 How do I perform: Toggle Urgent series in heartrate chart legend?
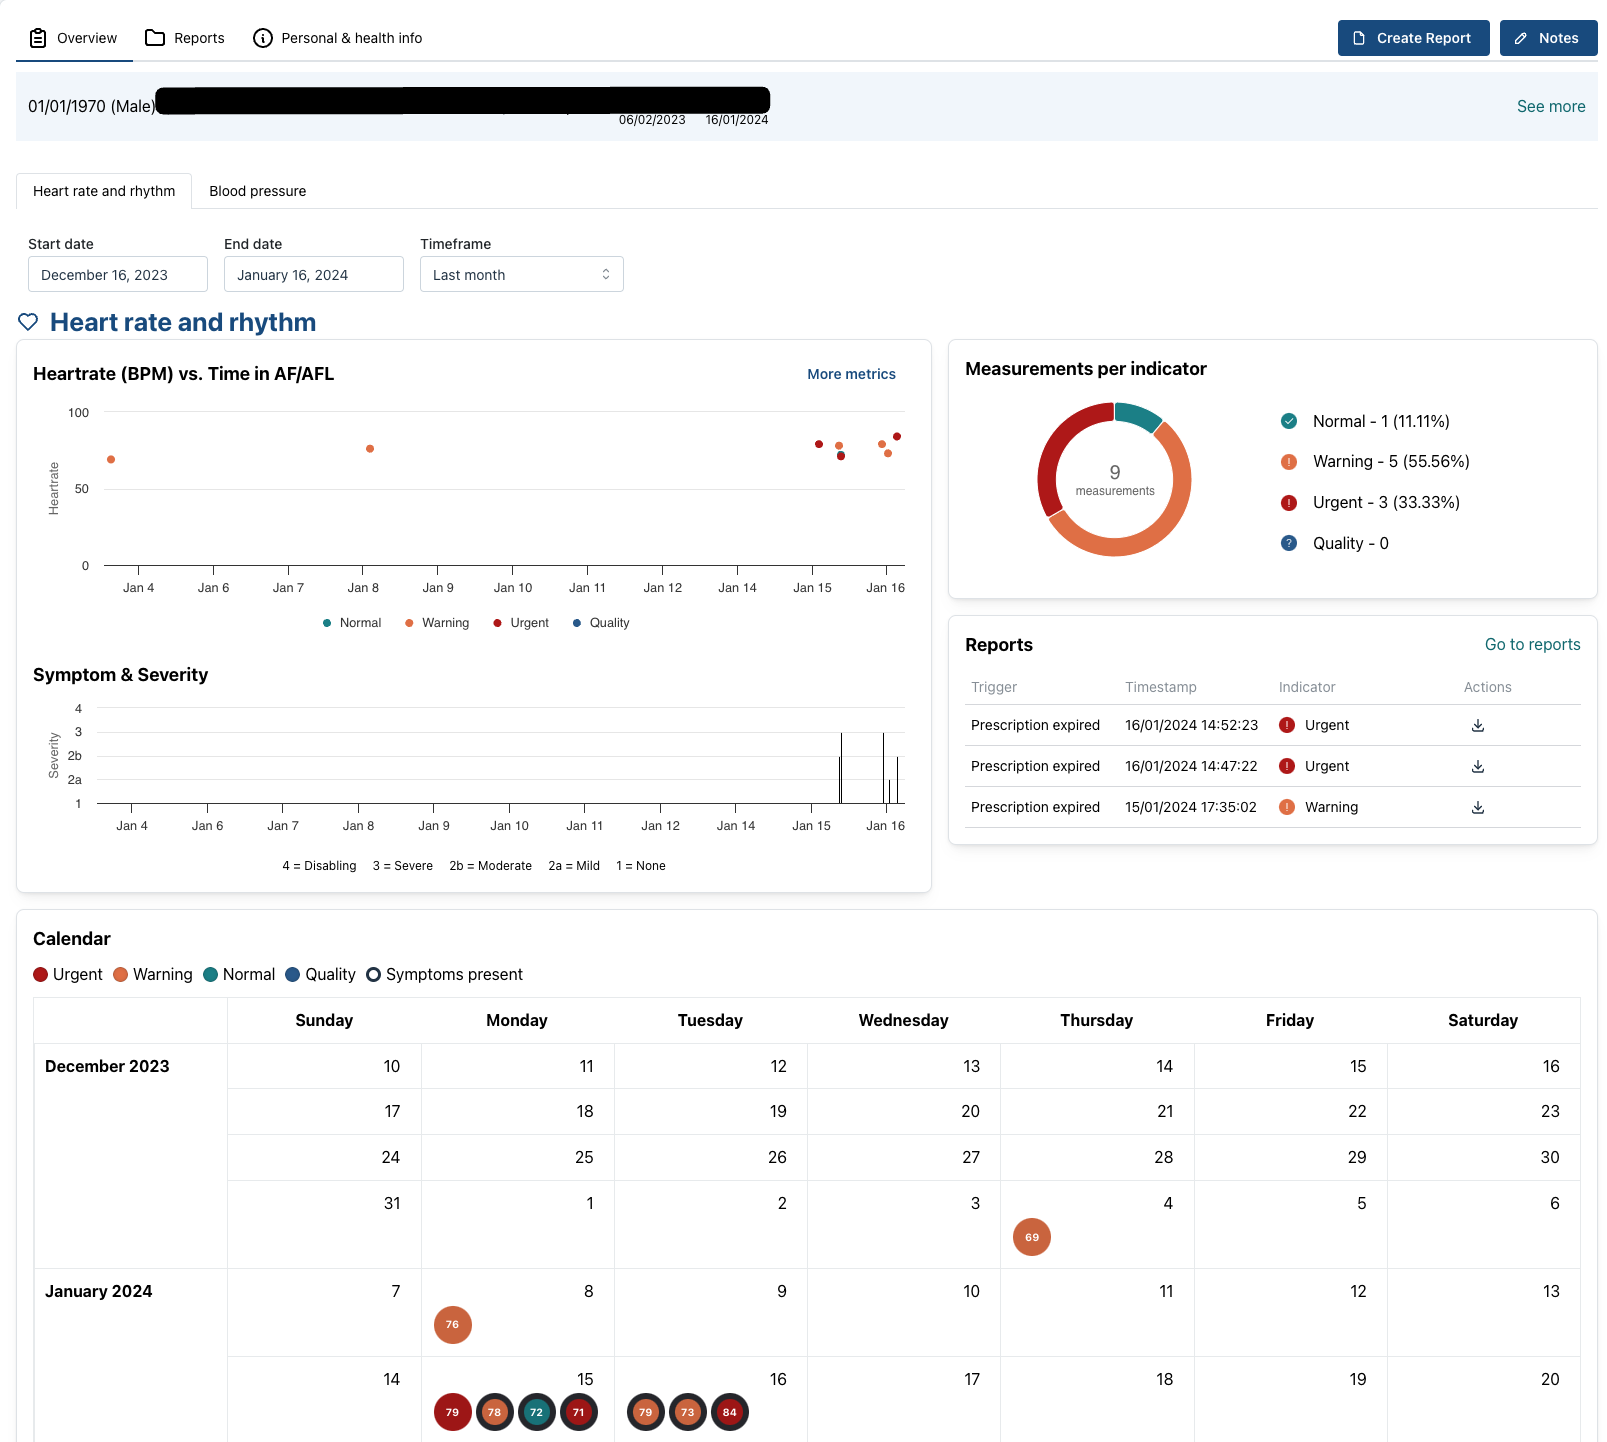521,623
